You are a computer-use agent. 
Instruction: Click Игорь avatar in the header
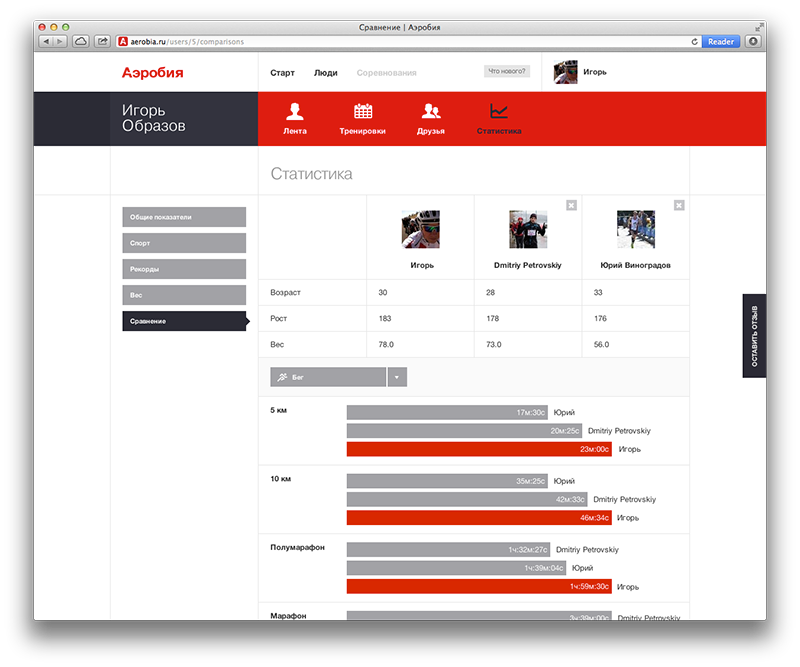pos(565,72)
